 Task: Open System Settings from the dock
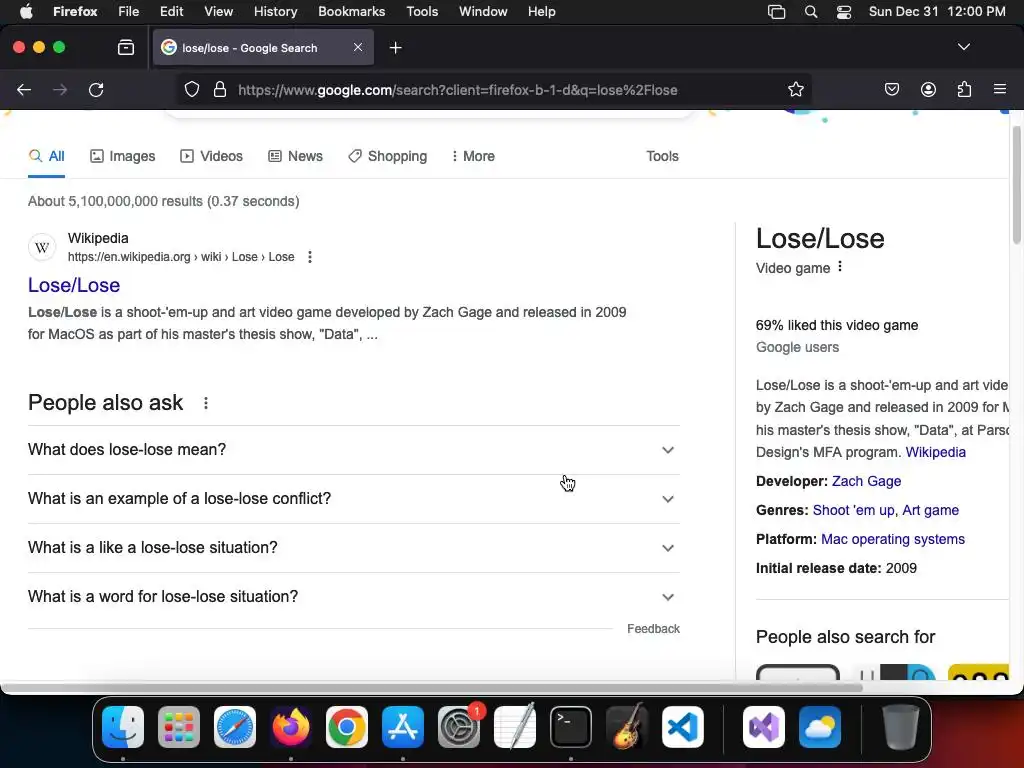[x=459, y=726]
